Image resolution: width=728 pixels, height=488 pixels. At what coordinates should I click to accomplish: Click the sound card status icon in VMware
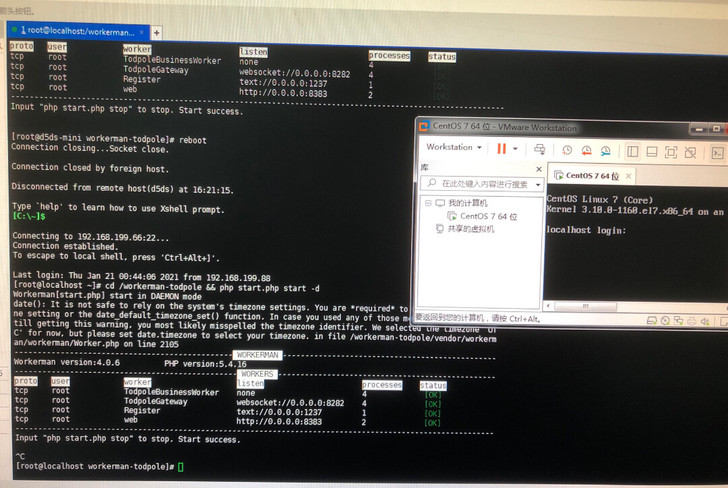pyautogui.click(x=705, y=321)
